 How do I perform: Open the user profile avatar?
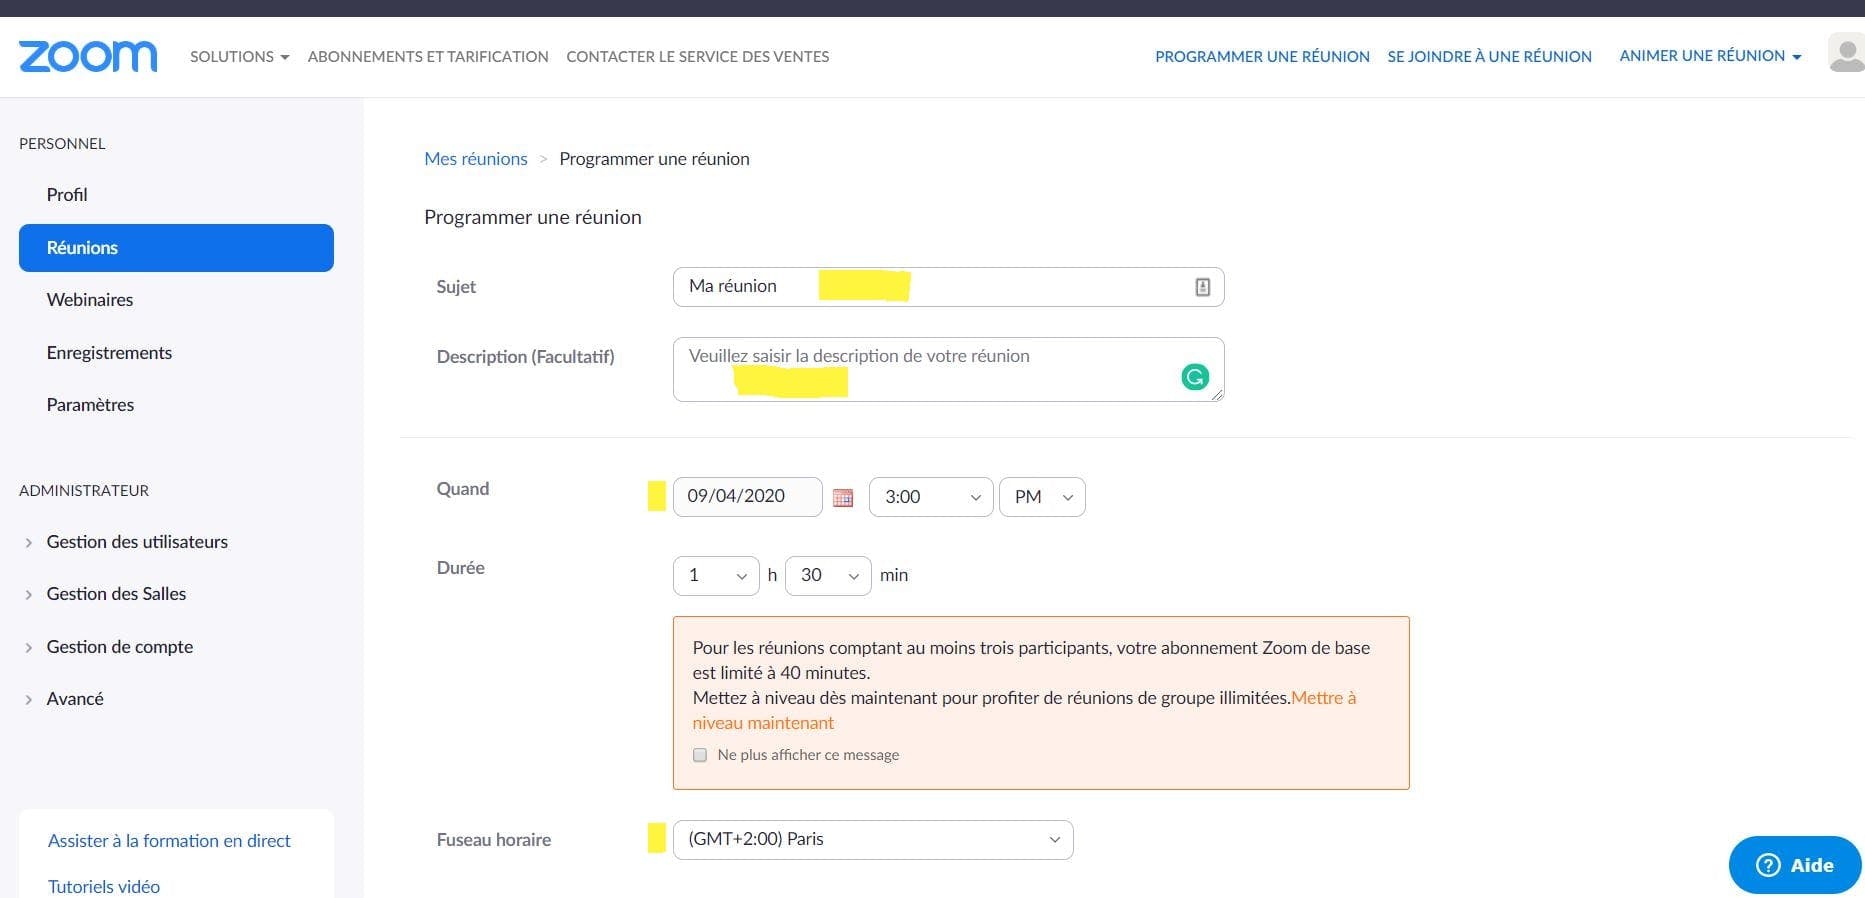1846,53
